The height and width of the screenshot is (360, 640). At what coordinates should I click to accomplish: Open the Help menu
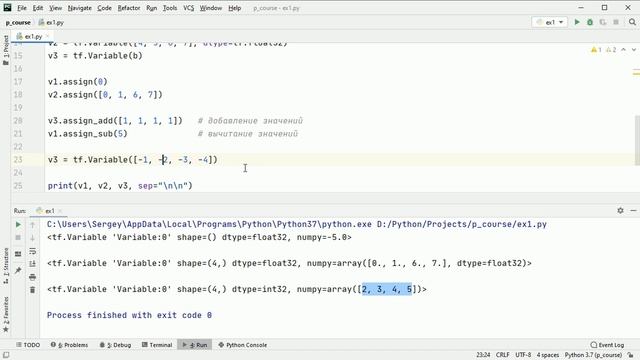click(x=234, y=8)
